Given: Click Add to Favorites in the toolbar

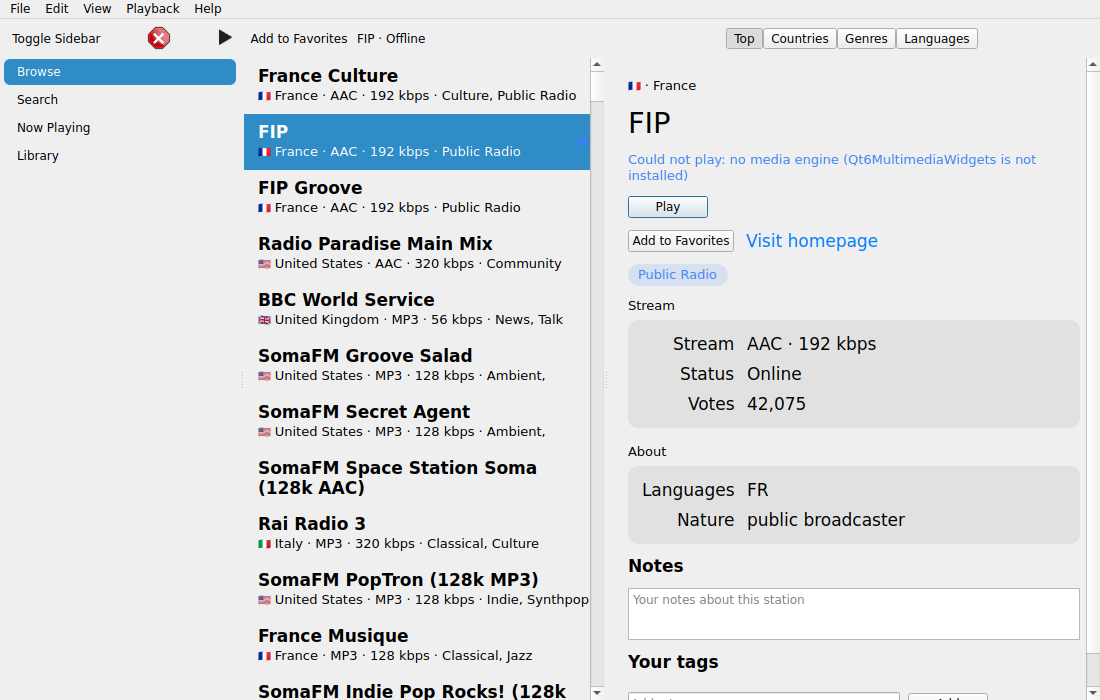Looking at the screenshot, I should tap(299, 39).
